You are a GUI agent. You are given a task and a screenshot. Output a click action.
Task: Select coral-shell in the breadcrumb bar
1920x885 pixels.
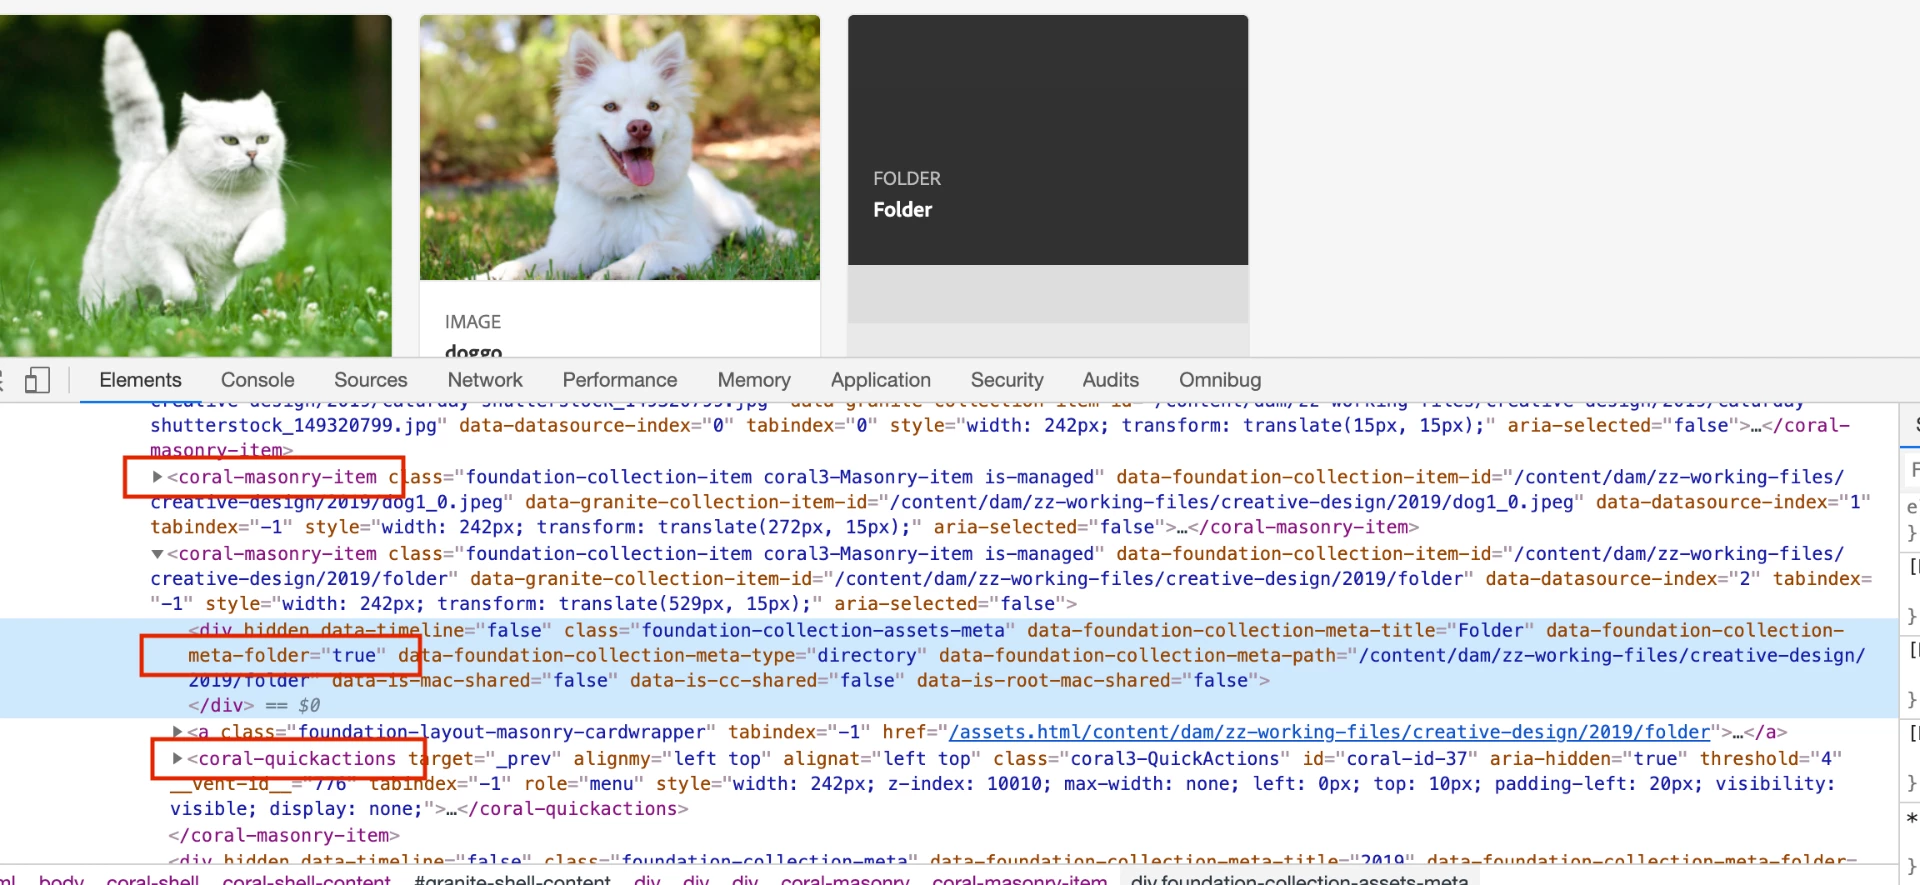[153, 879]
